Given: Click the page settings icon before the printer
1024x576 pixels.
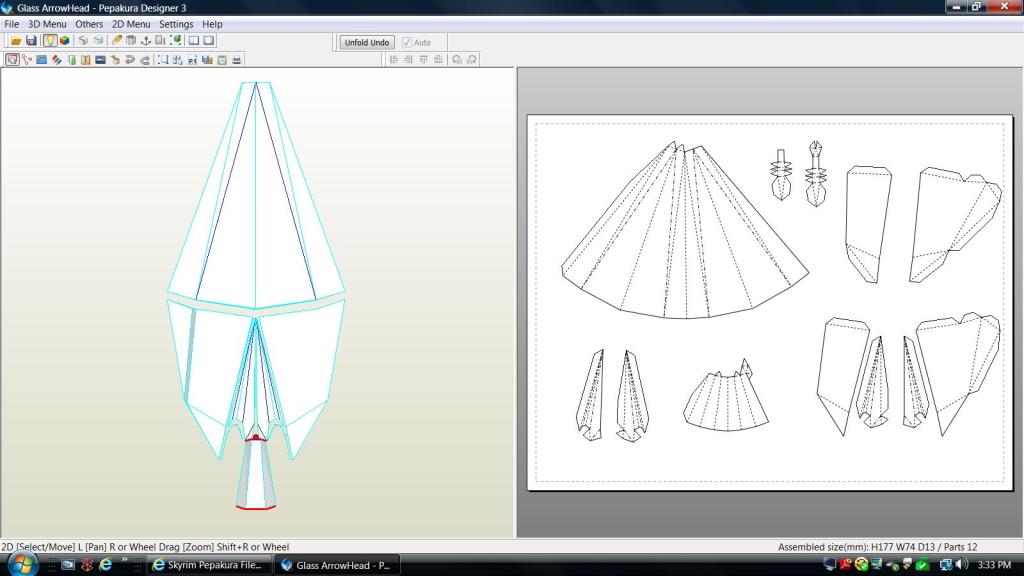Looking at the screenshot, I should pyautogui.click(x=222, y=60).
